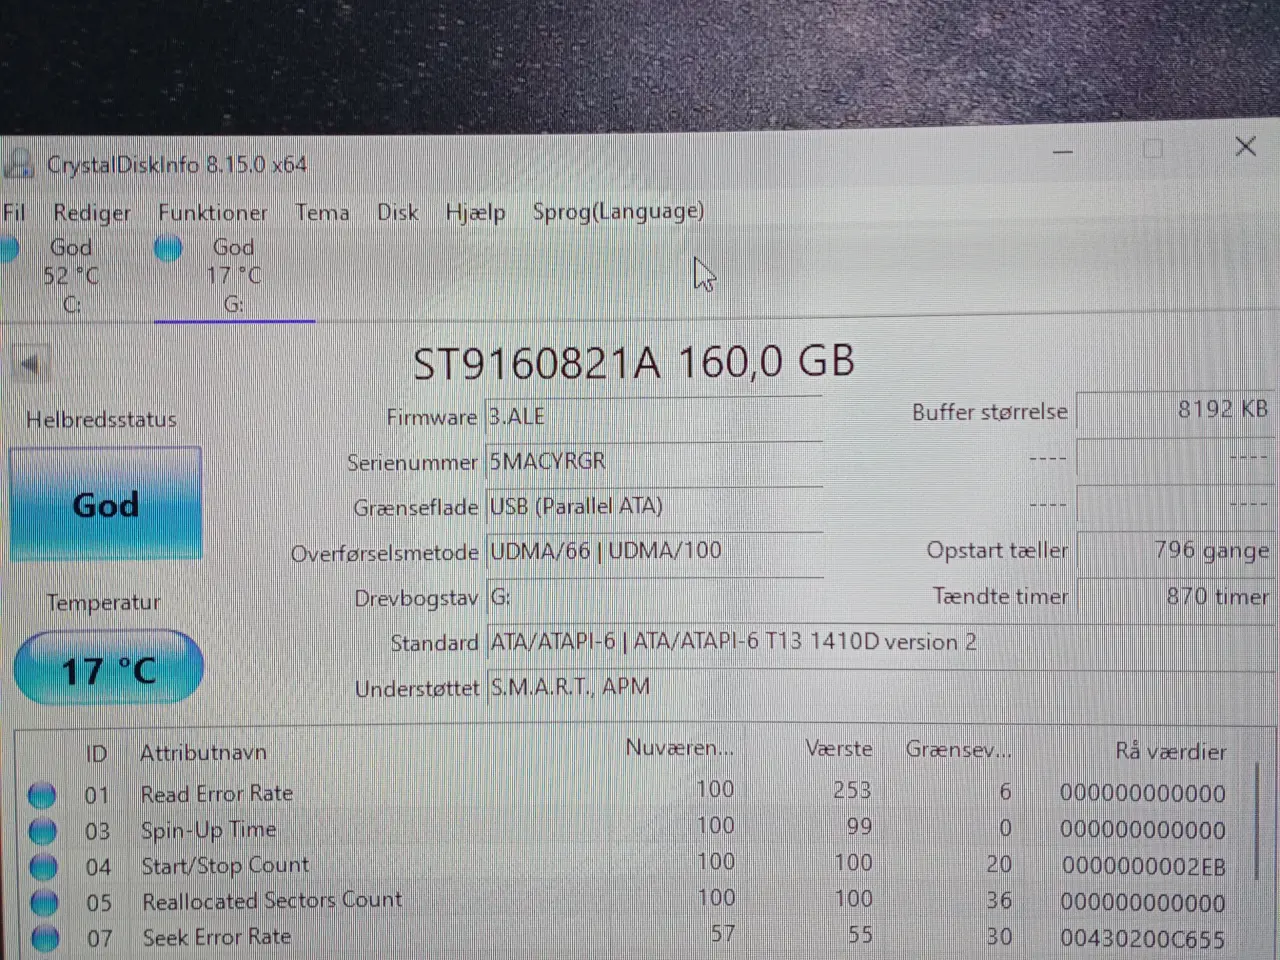Click the SMART attribute list scrollbar
1280x960 pixels.
point(1257,820)
